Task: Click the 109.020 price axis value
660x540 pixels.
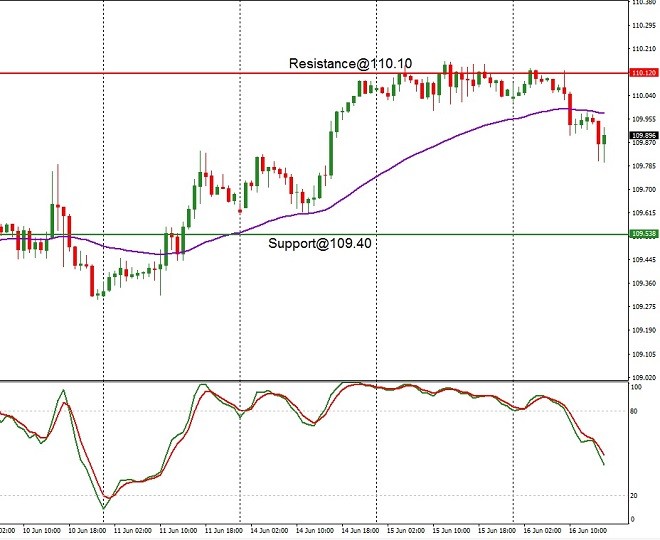Action: 644,378
